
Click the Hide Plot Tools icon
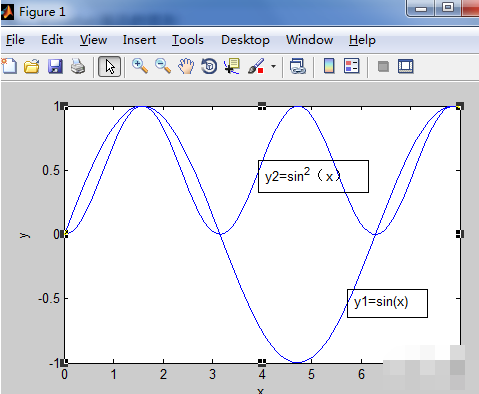(383, 66)
